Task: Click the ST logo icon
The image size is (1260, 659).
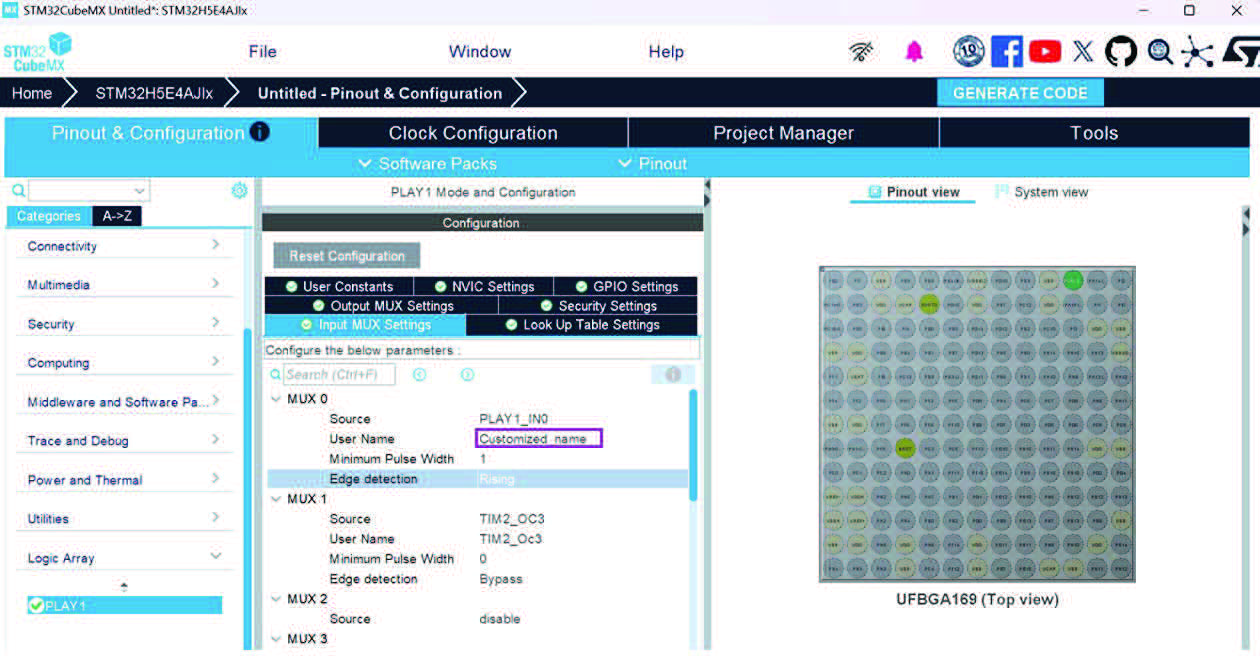Action: coord(1240,52)
